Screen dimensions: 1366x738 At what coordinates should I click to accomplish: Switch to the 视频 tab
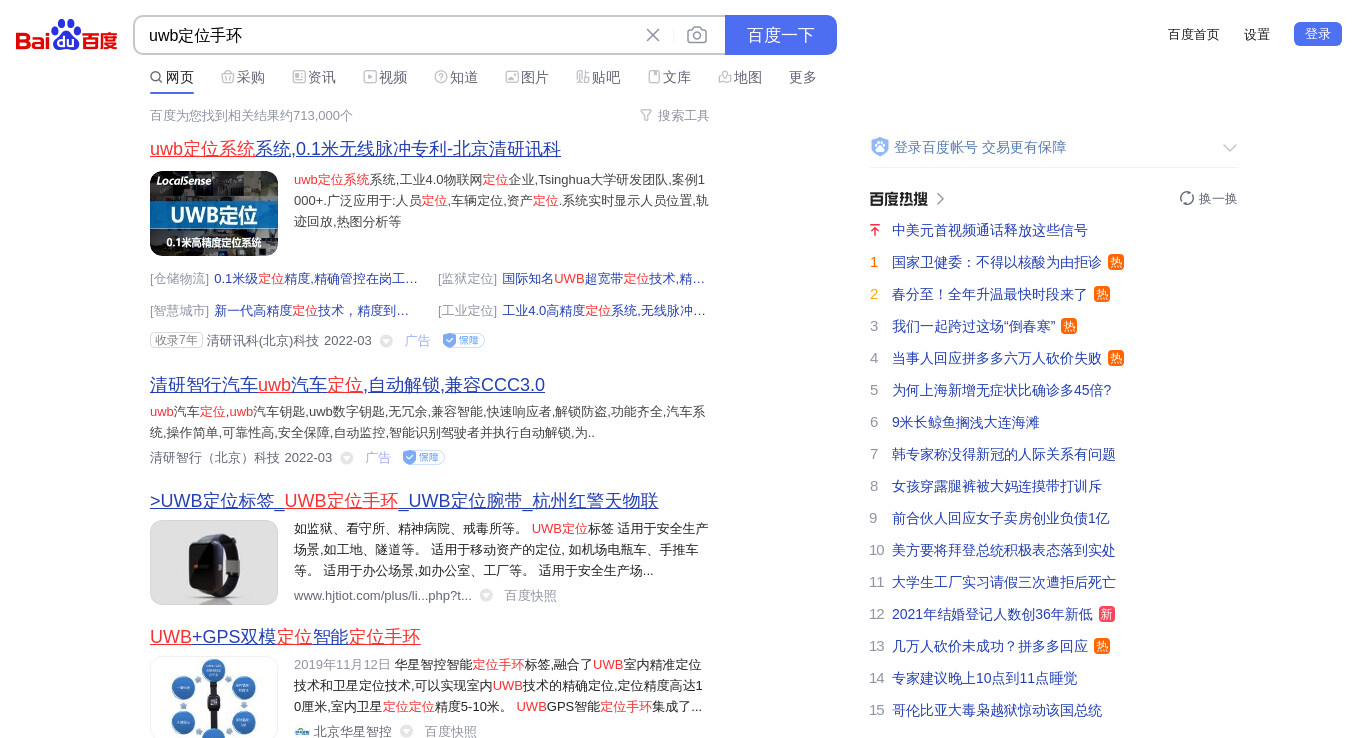click(x=385, y=77)
